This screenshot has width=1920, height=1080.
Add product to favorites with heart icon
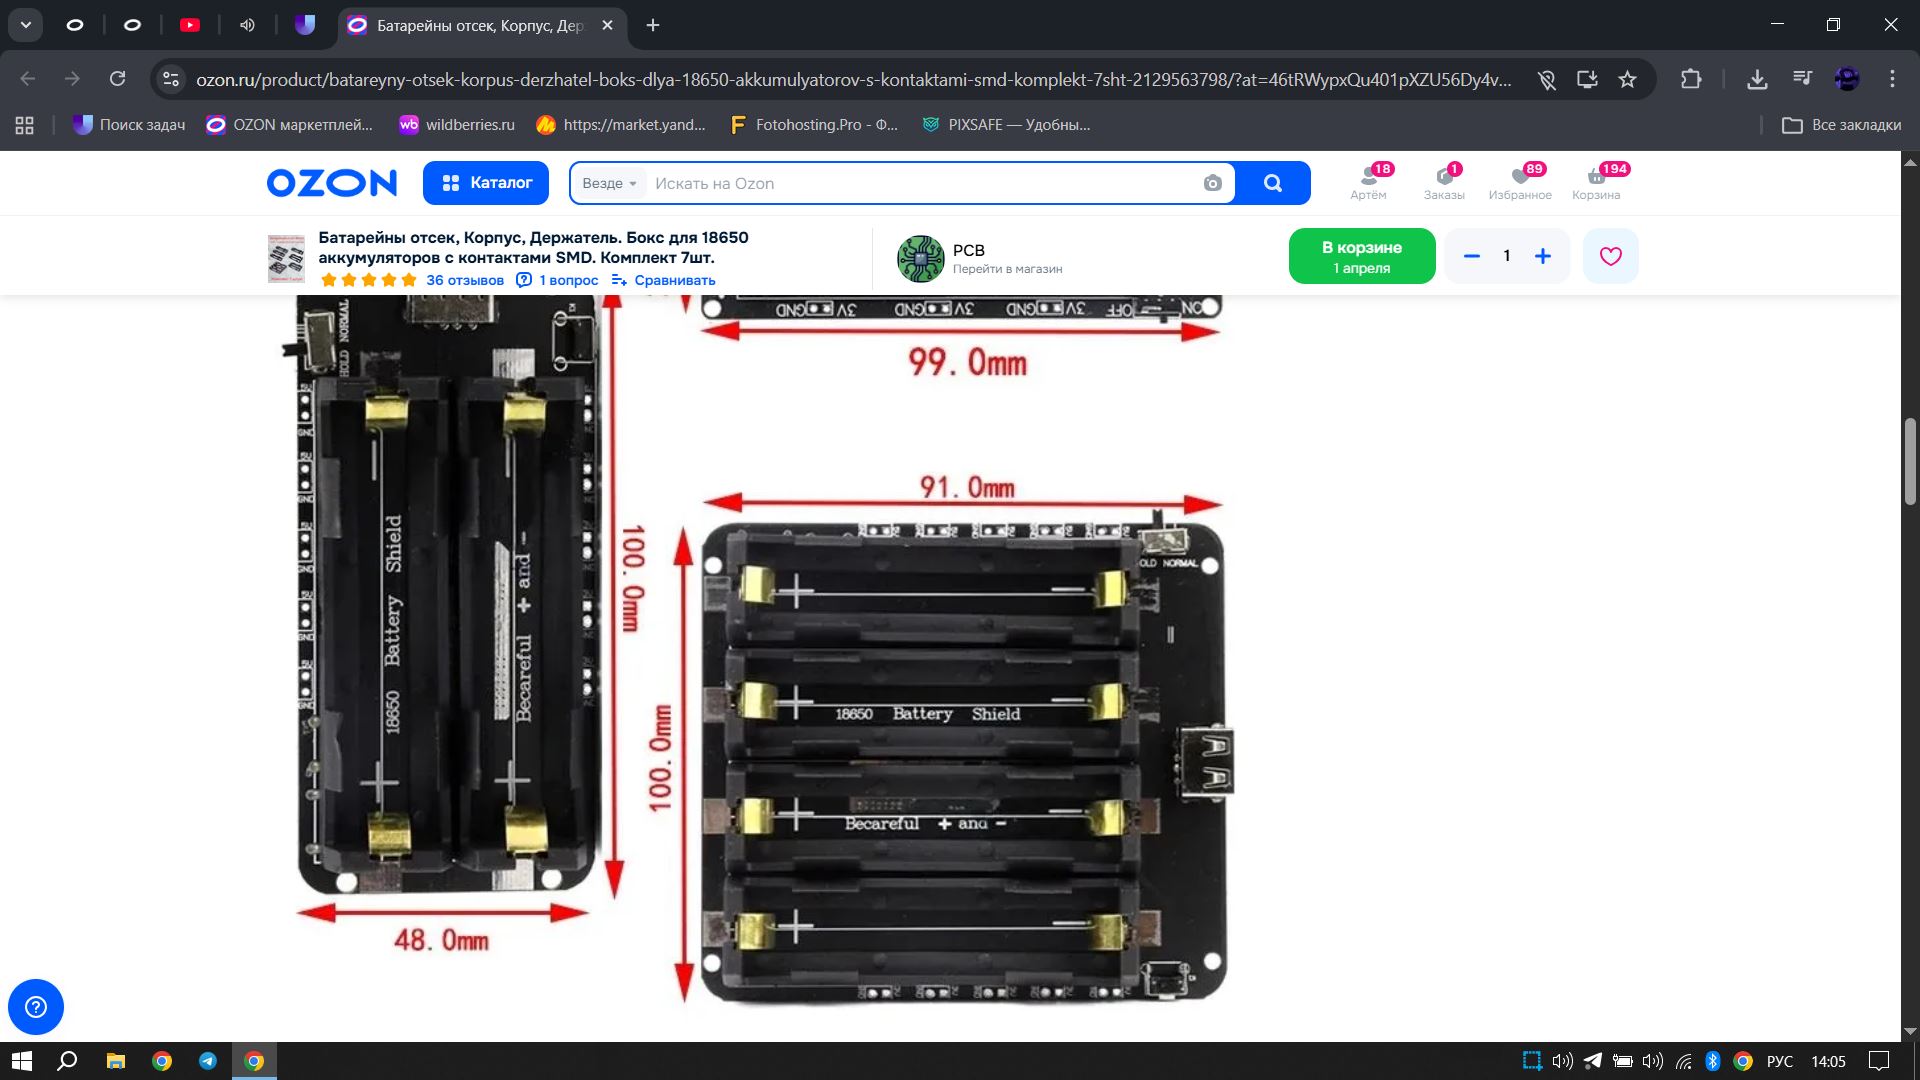pyautogui.click(x=1610, y=256)
